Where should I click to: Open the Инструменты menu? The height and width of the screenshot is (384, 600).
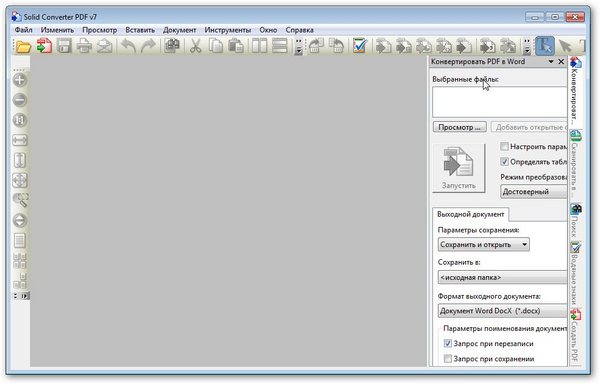click(228, 30)
